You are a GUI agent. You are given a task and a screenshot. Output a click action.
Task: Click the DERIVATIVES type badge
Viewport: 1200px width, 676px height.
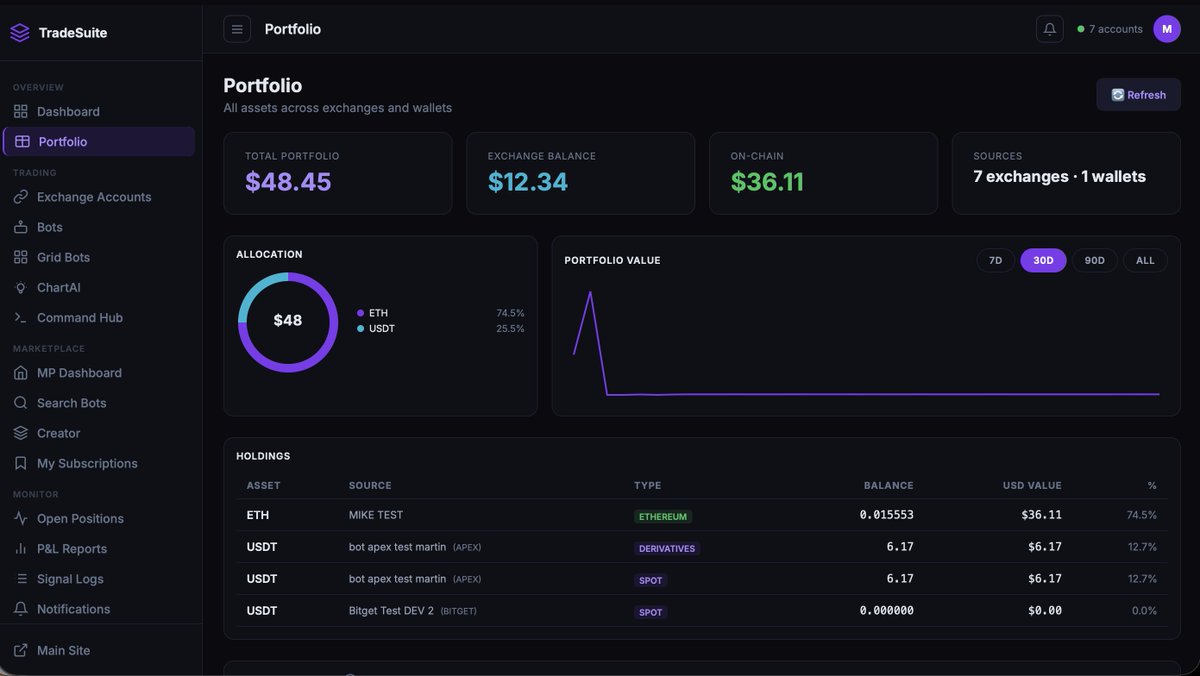pyautogui.click(x=667, y=549)
